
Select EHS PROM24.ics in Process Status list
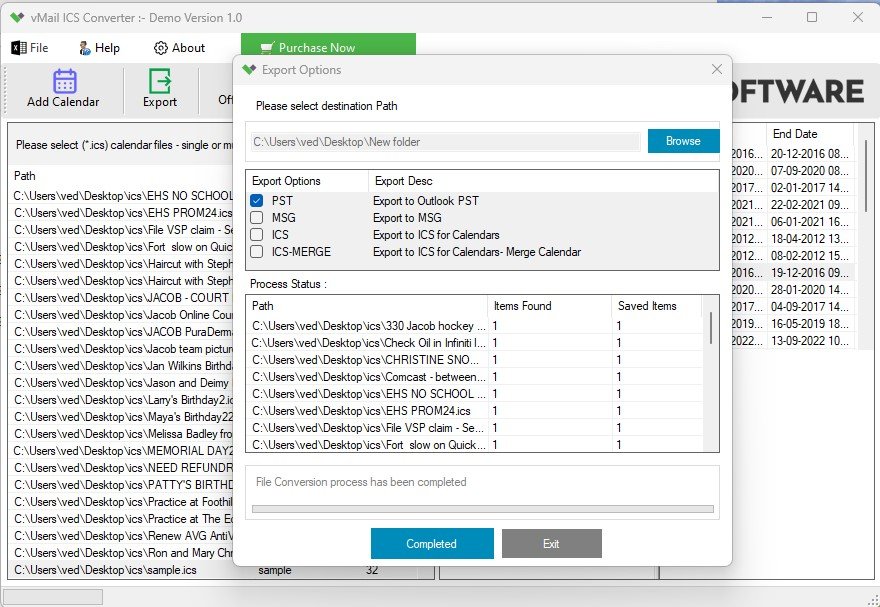pyautogui.click(x=475, y=411)
